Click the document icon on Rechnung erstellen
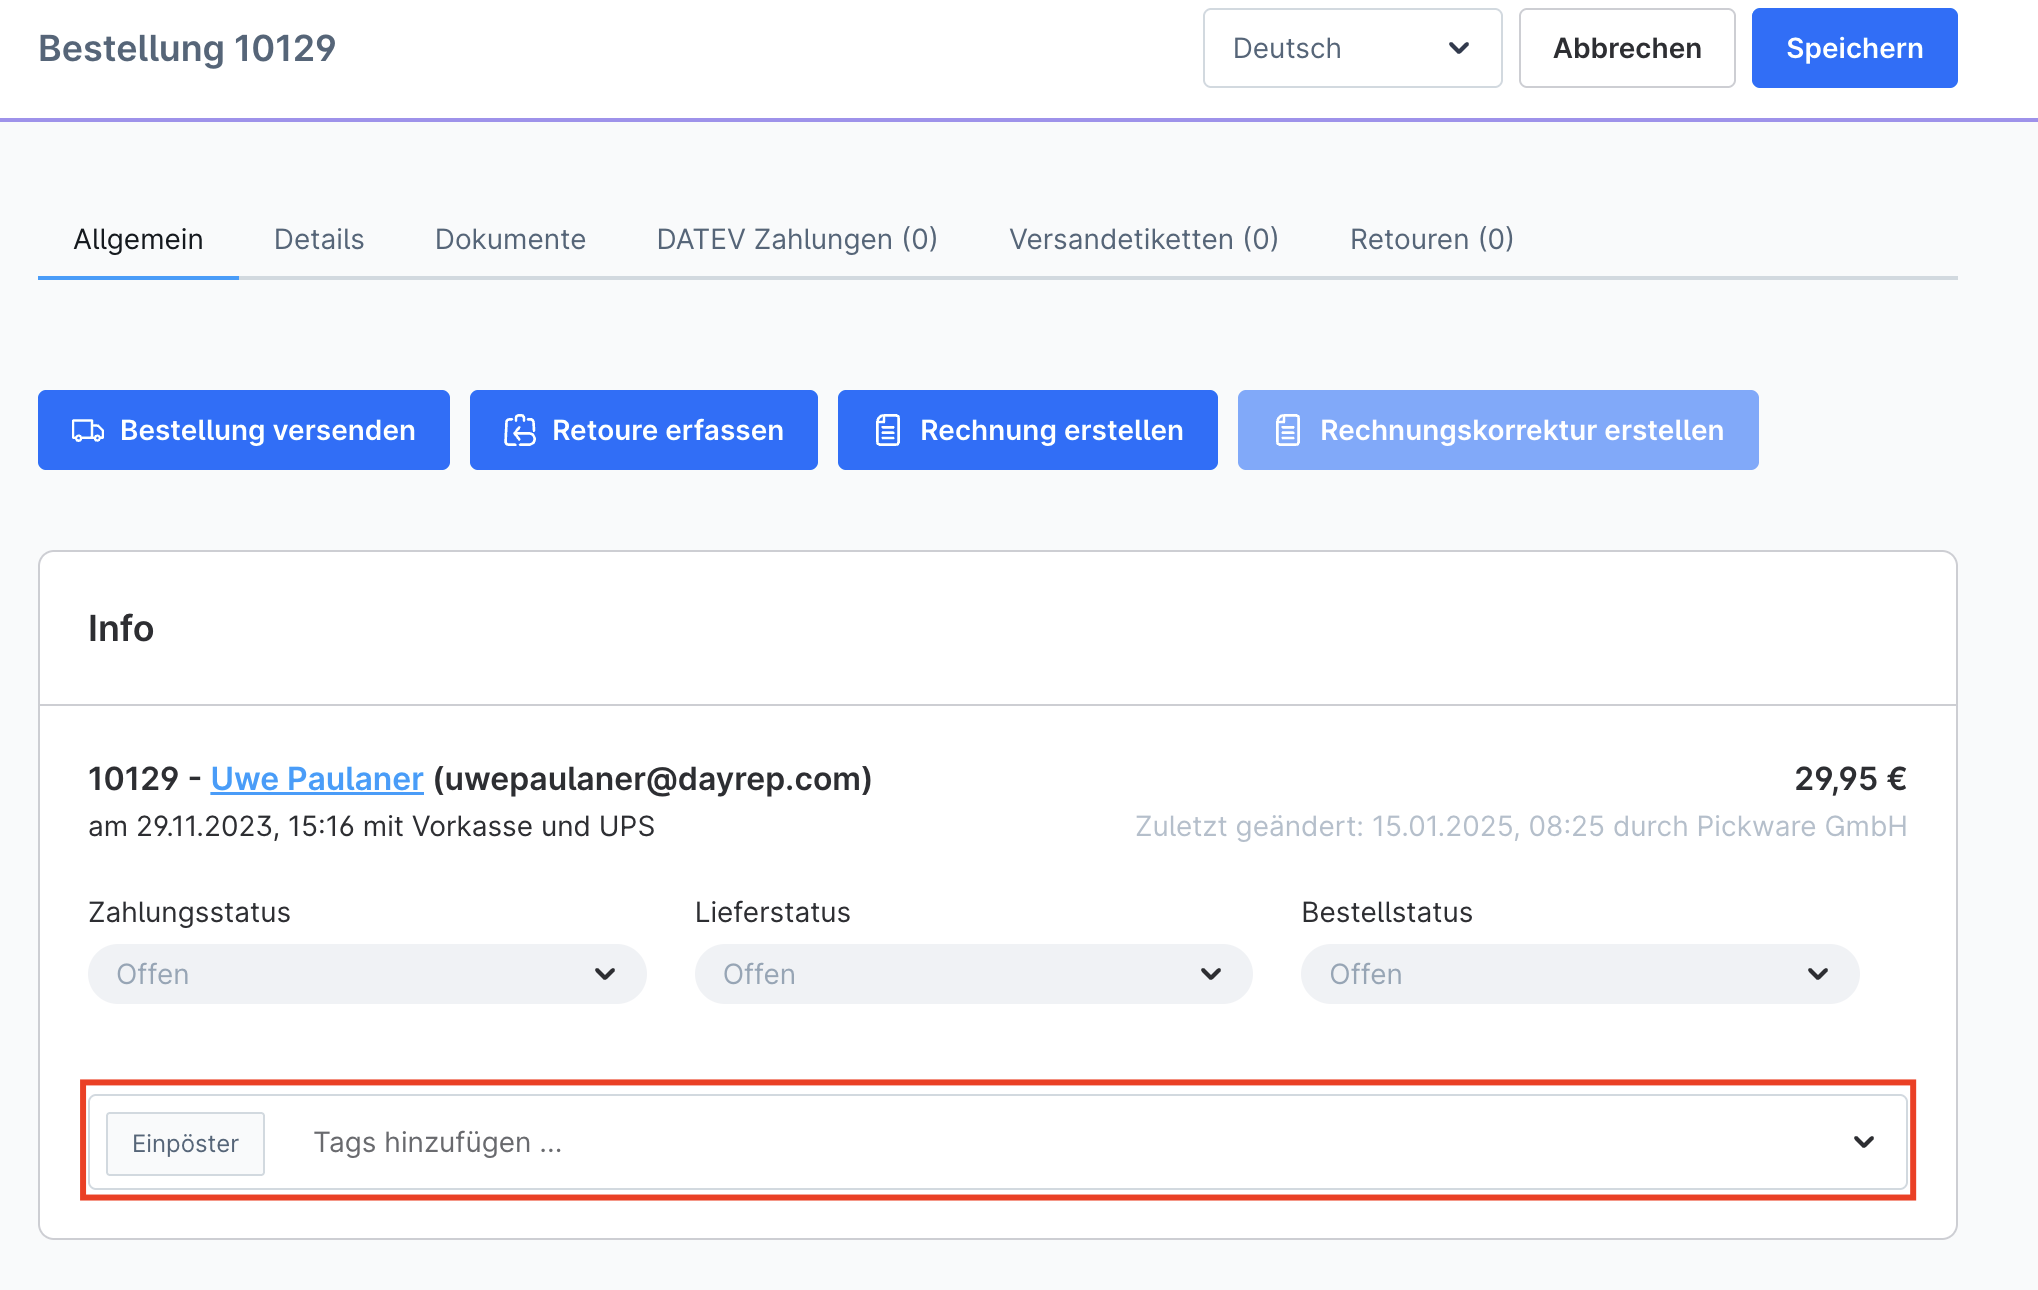This screenshot has width=2038, height=1290. [887, 431]
